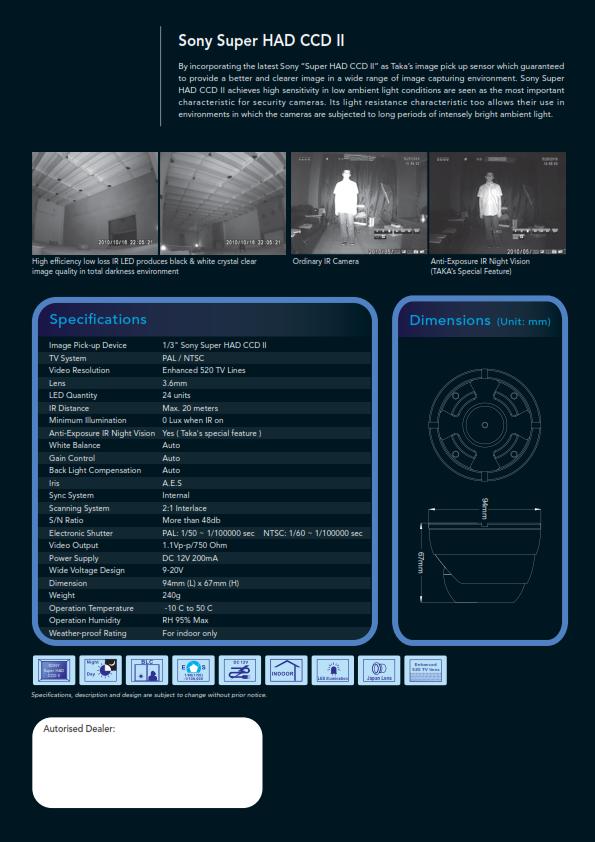Click the "Sony Super HAD CCD II" heading
This screenshot has width=595, height=842.
[262, 41]
